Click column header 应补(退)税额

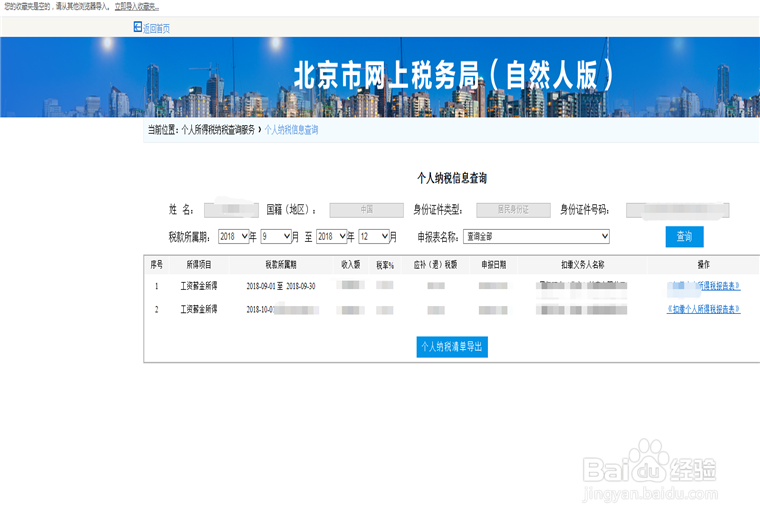435,265
